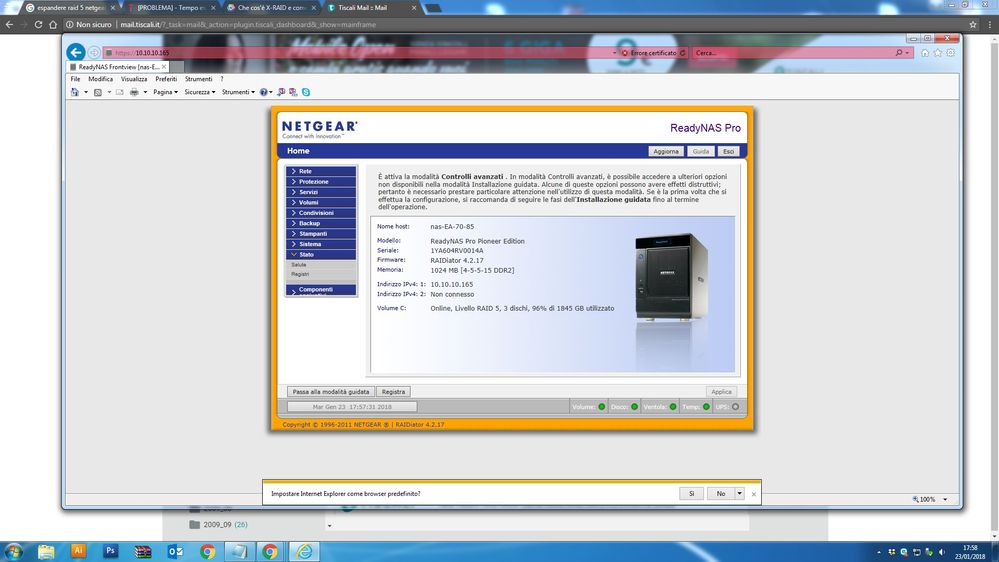Click the IE print toolbar icon
This screenshot has height=562, width=999.
(x=134, y=92)
